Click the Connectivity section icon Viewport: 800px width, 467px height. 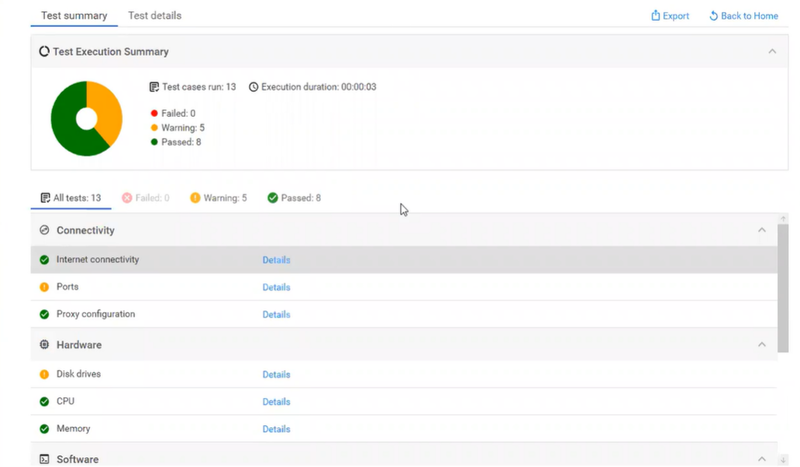pyautogui.click(x=44, y=231)
